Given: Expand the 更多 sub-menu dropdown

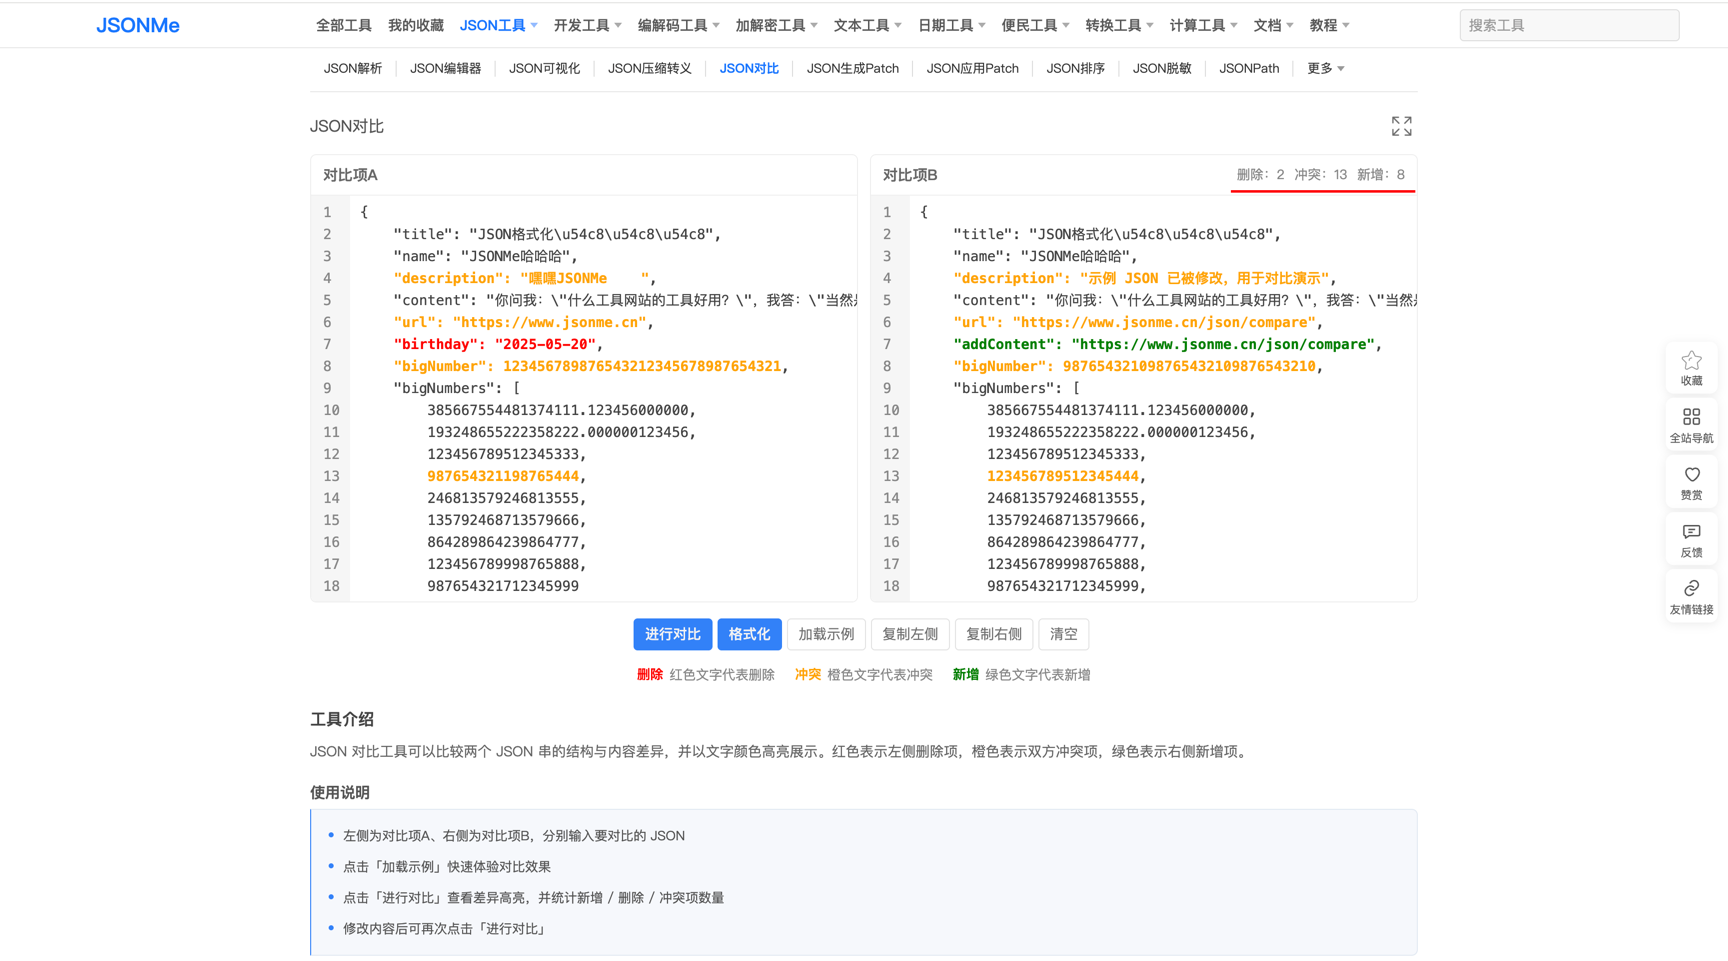Looking at the screenshot, I should 1325,68.
